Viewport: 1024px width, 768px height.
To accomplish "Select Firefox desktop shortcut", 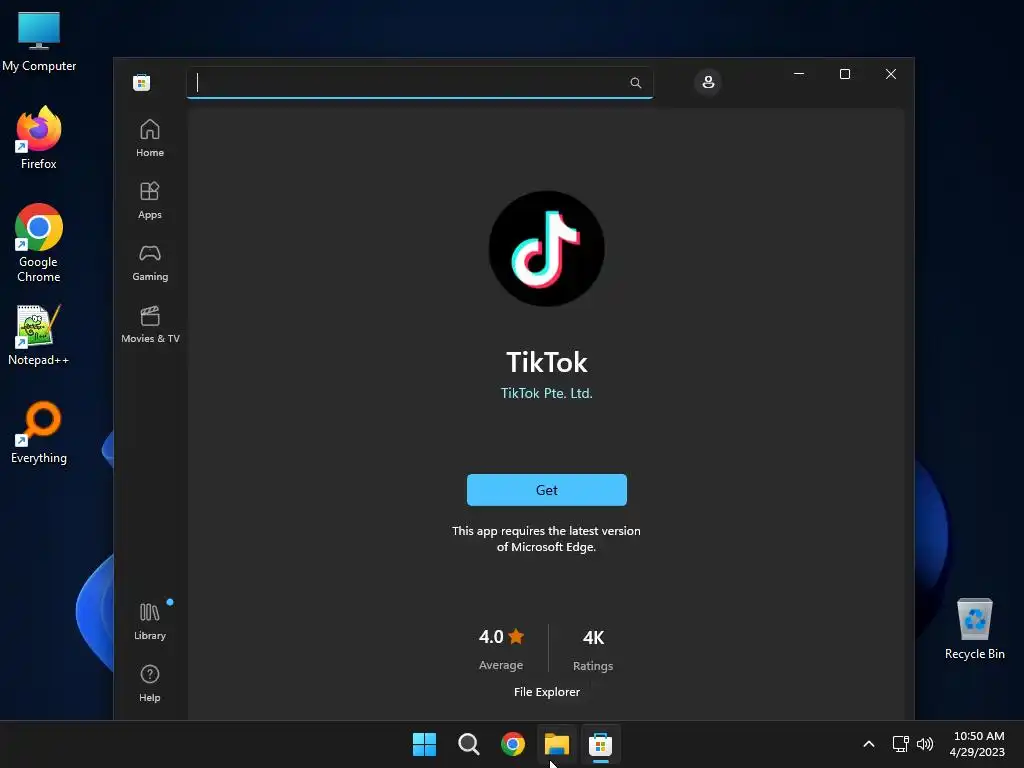I will tap(39, 138).
